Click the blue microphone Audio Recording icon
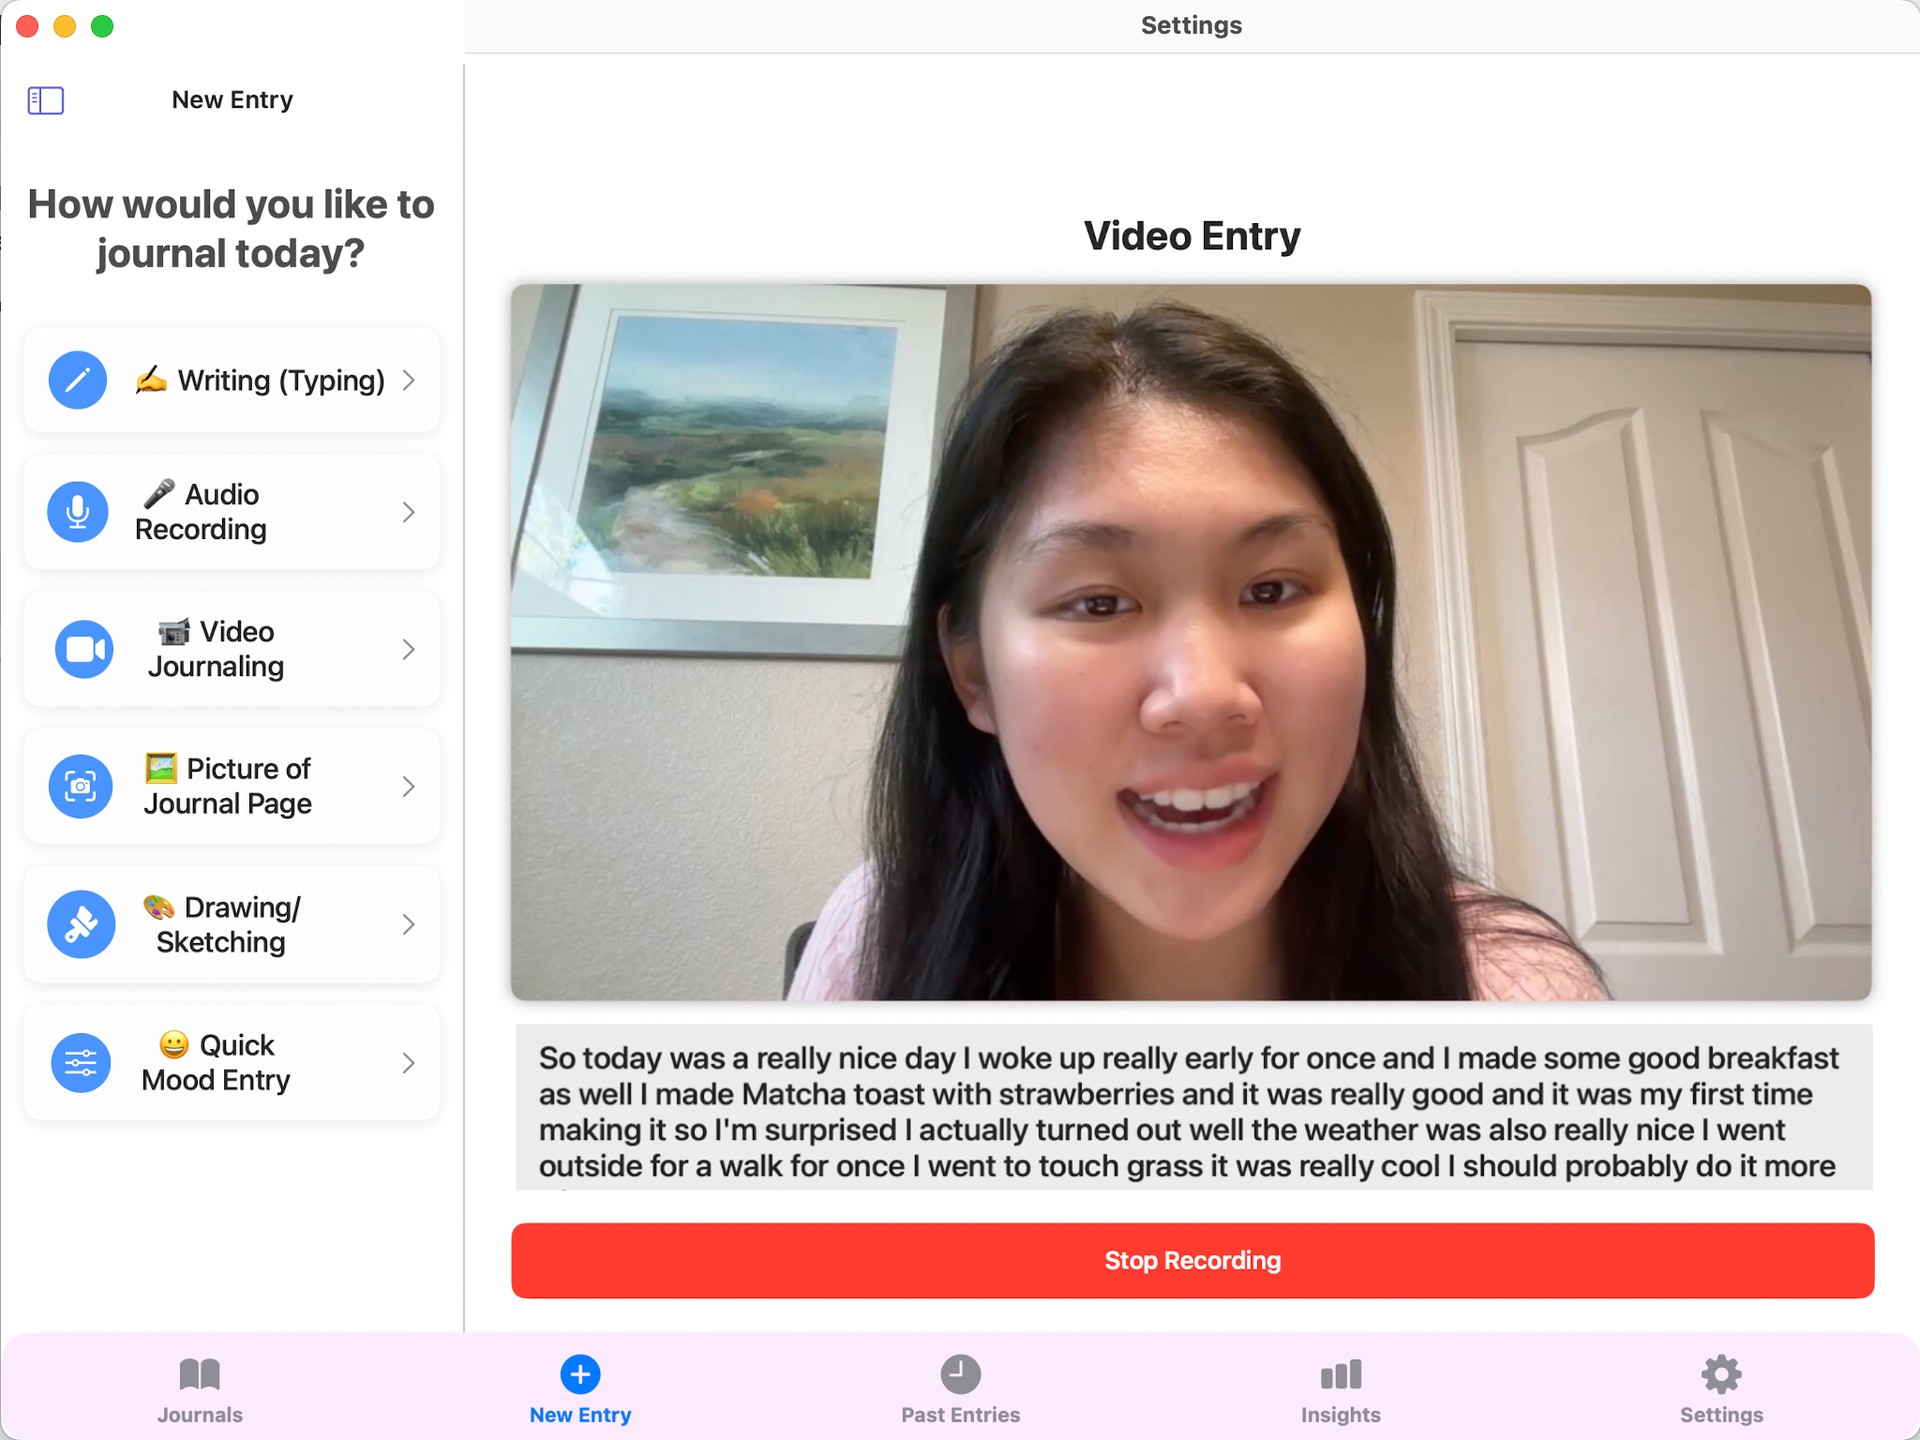The image size is (1920, 1440). click(78, 512)
